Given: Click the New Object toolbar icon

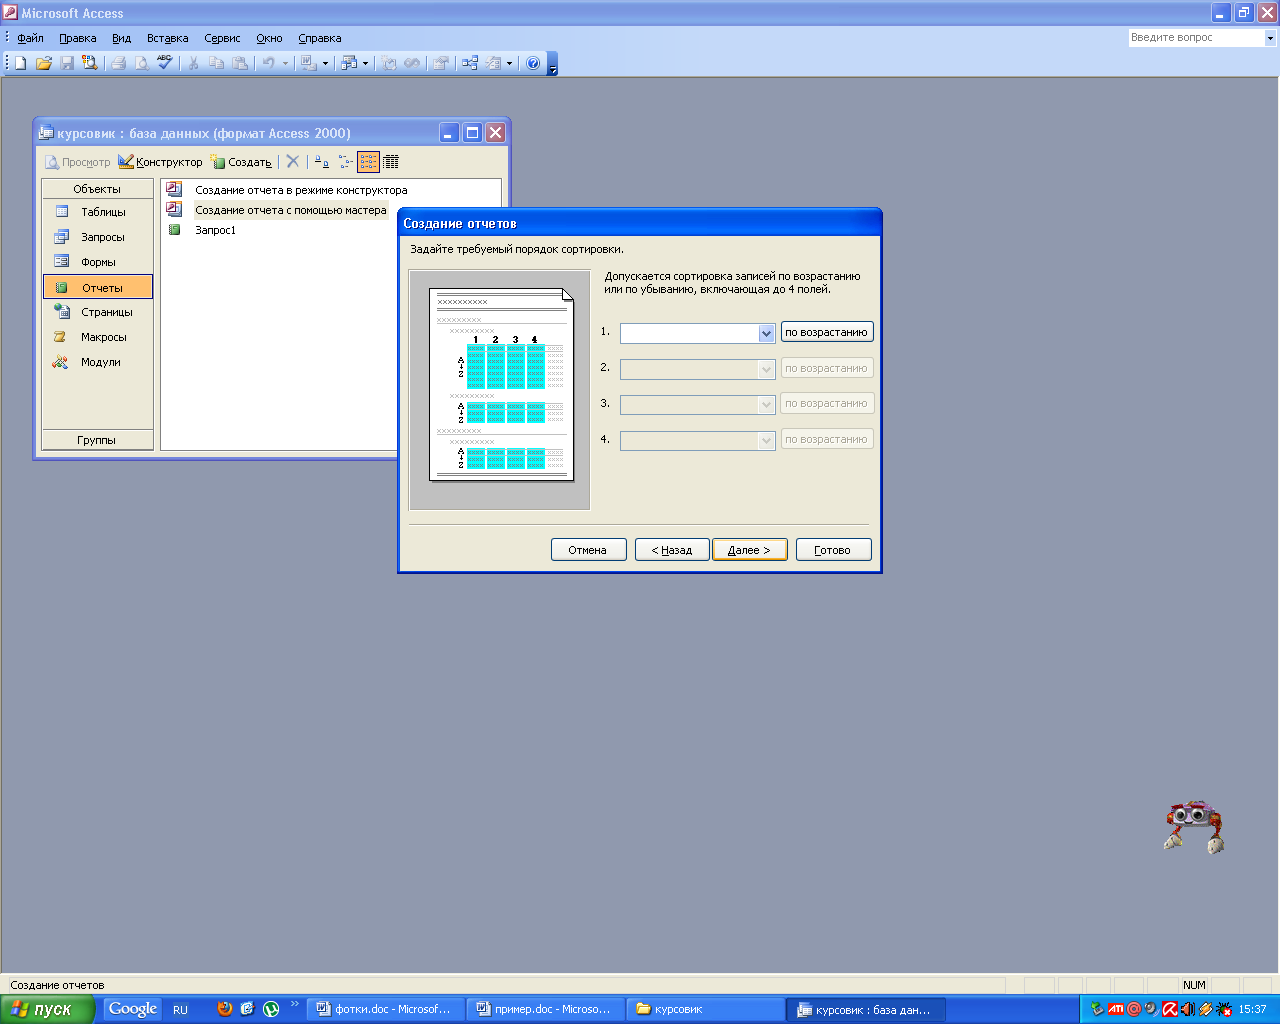Looking at the screenshot, I should pos(493,63).
